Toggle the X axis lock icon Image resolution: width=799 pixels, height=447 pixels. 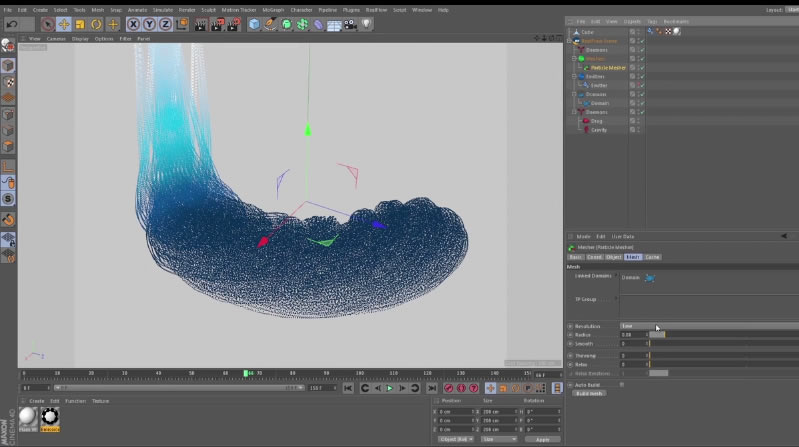coord(133,24)
